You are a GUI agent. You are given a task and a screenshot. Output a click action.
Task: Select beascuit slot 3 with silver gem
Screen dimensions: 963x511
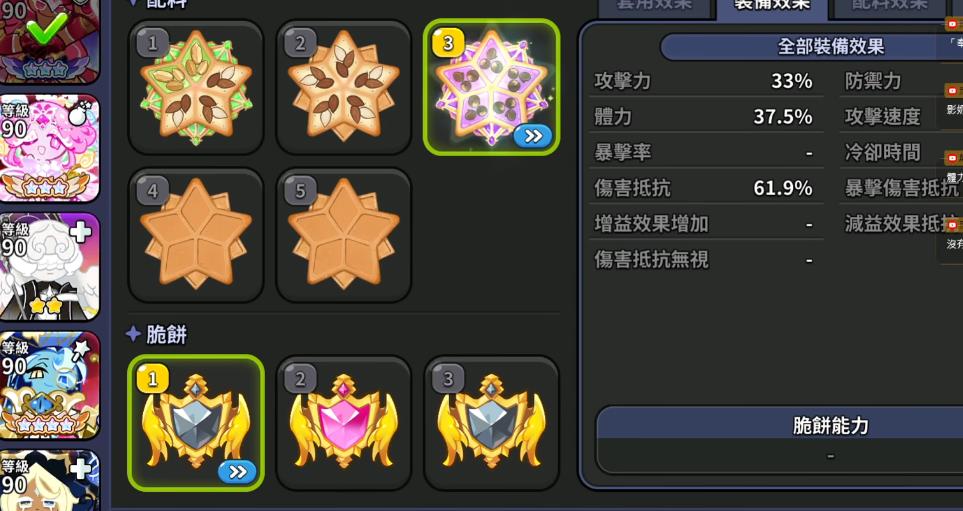pyautogui.click(x=491, y=423)
